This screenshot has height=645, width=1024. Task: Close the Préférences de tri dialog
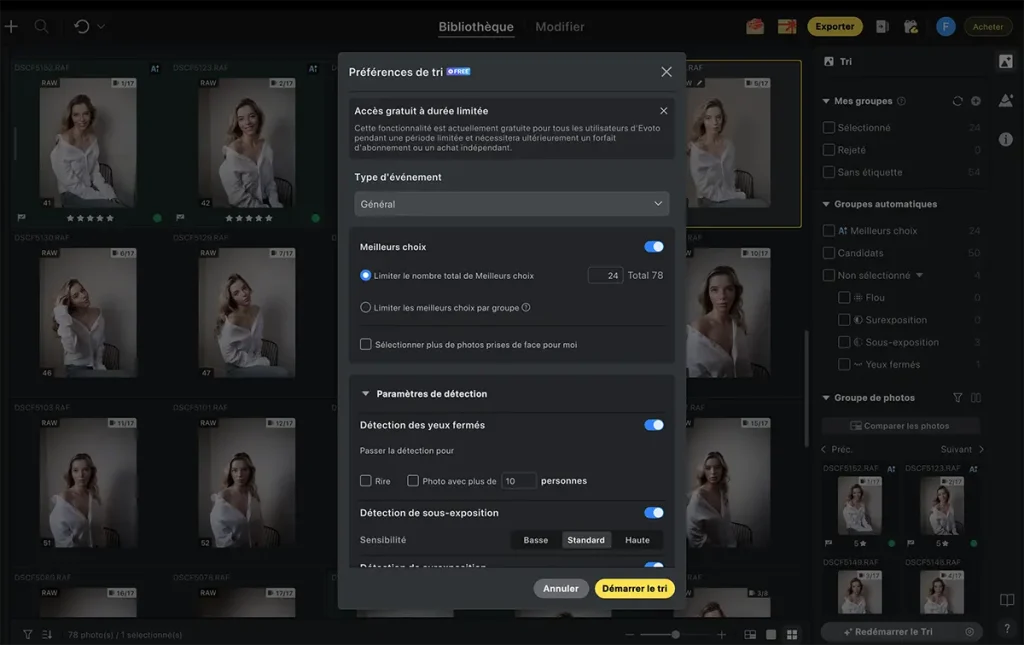(666, 72)
